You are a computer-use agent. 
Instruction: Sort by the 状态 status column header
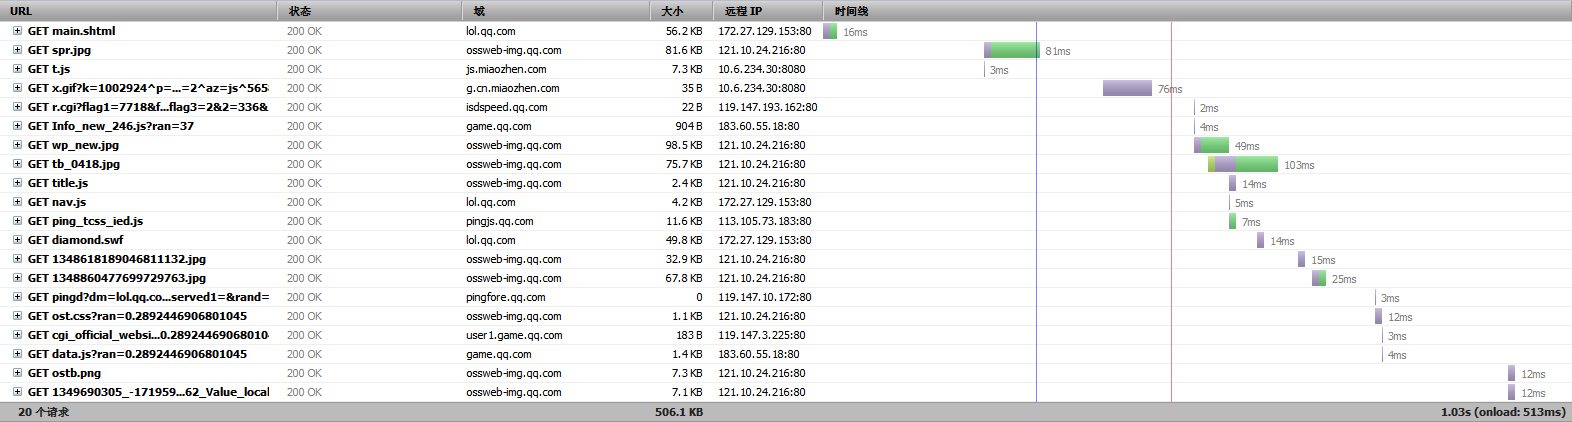[x=370, y=11]
